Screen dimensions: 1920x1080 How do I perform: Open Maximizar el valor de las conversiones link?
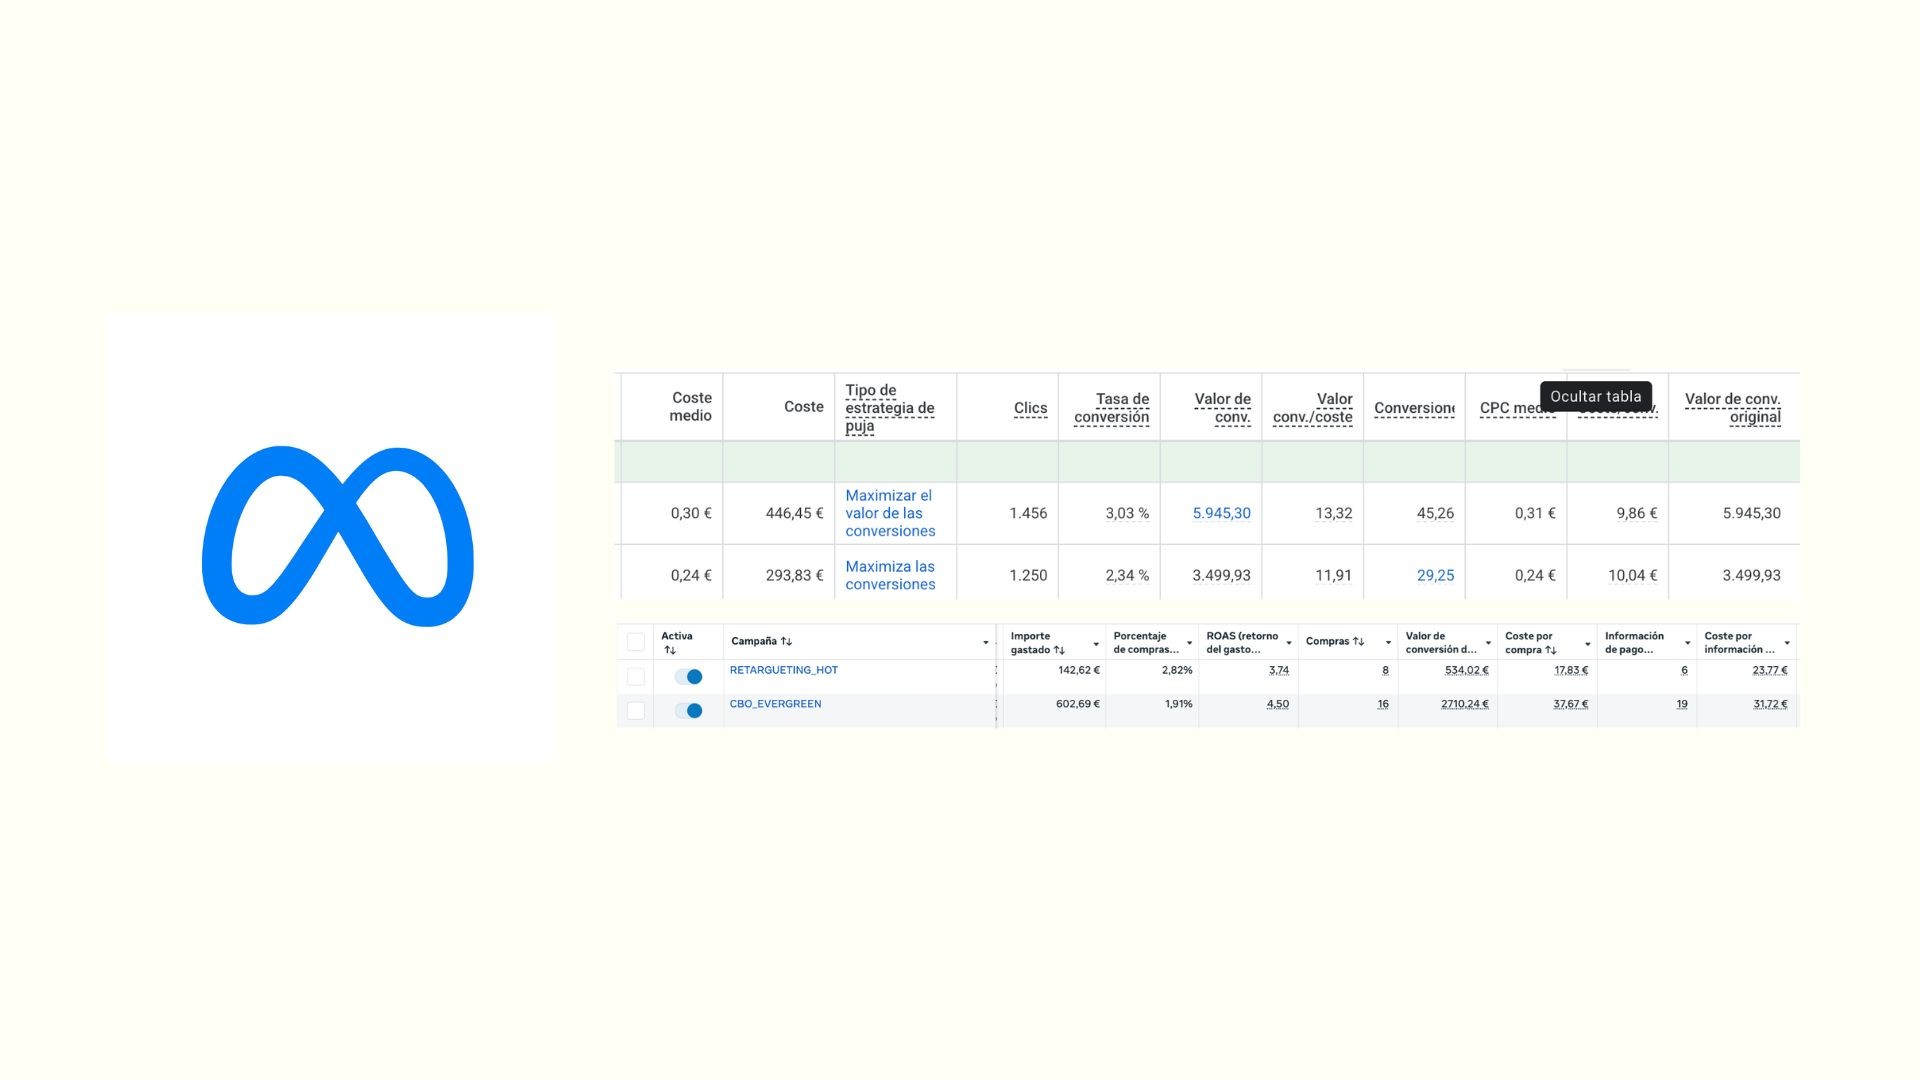(889, 513)
